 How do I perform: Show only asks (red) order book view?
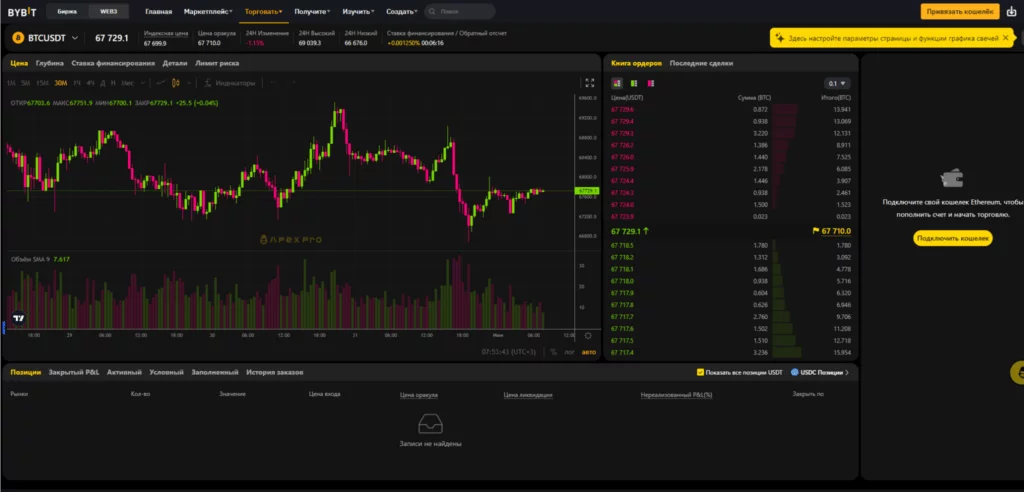click(650, 83)
